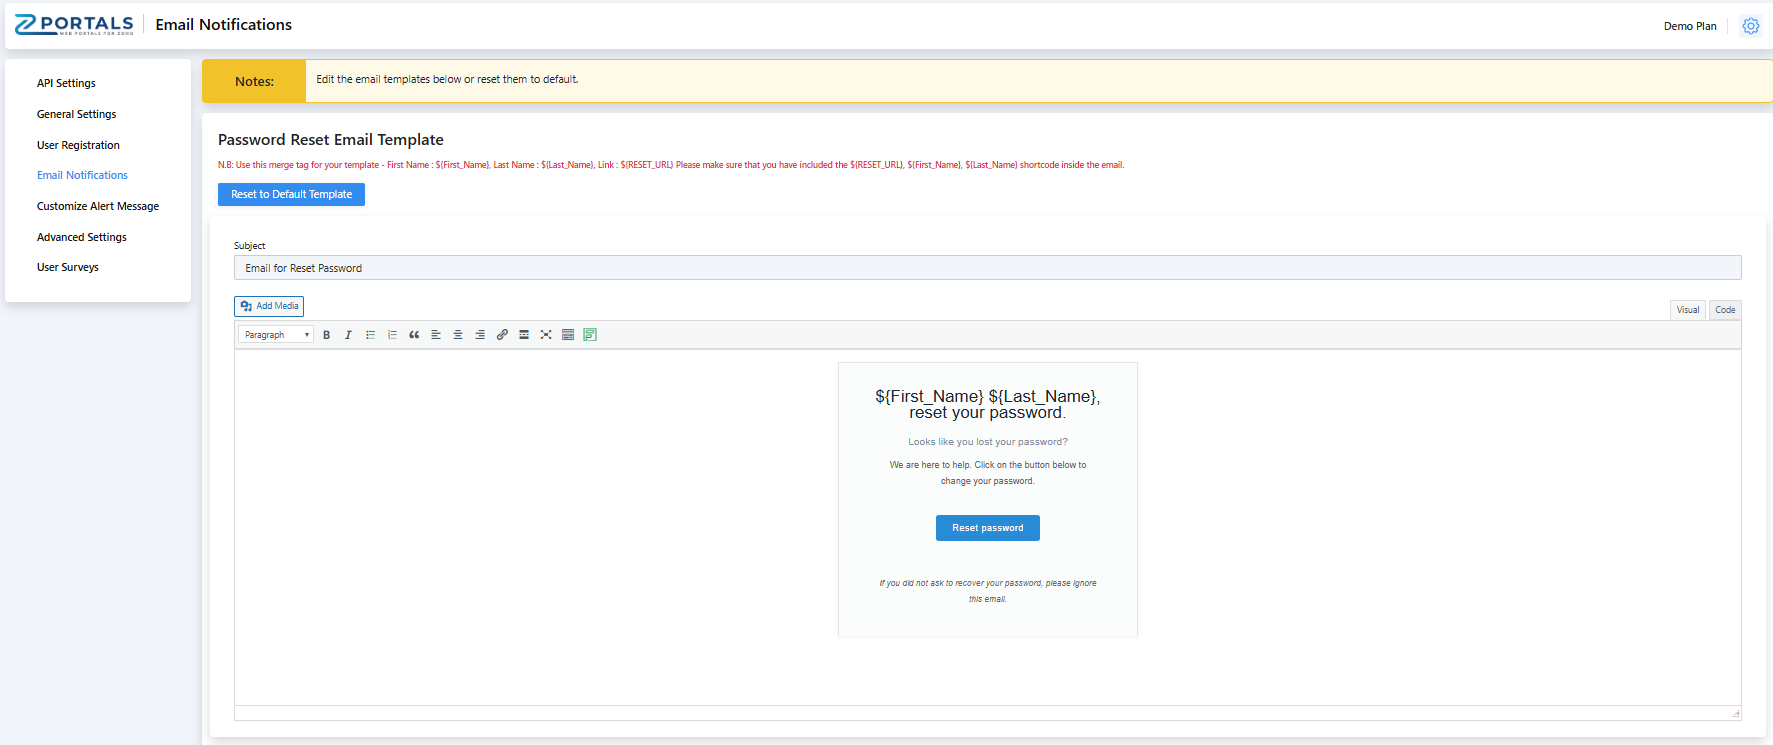Click the Add Media button
The image size is (1773, 745).
click(269, 306)
